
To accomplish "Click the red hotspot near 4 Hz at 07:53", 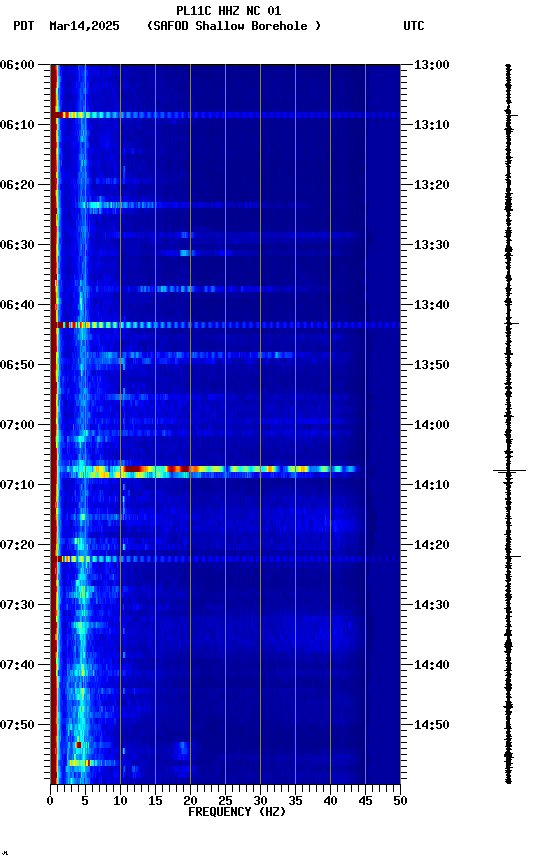I will click(x=78, y=745).
